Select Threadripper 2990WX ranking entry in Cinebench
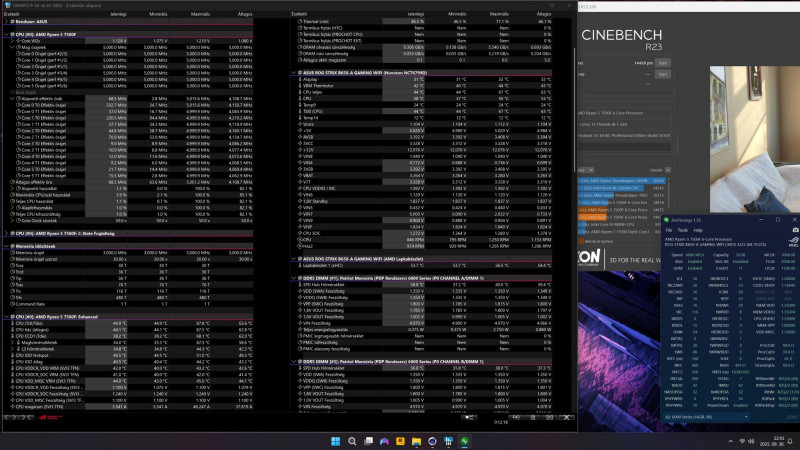The height and width of the screenshot is (450, 800). 621,181
